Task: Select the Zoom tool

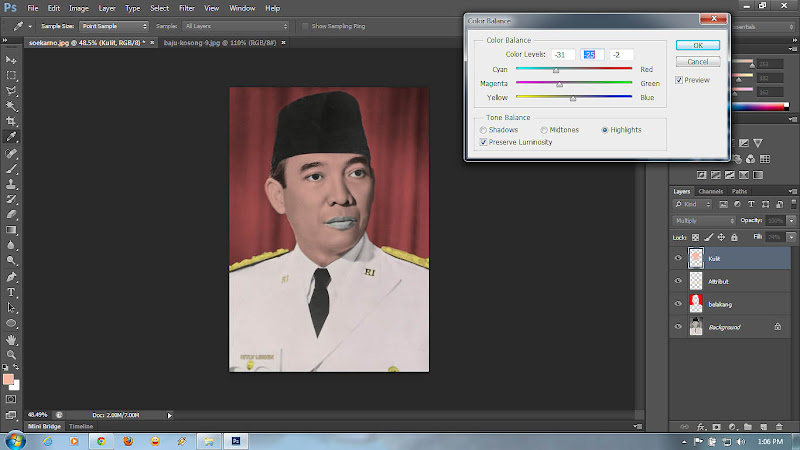Action: (x=11, y=355)
